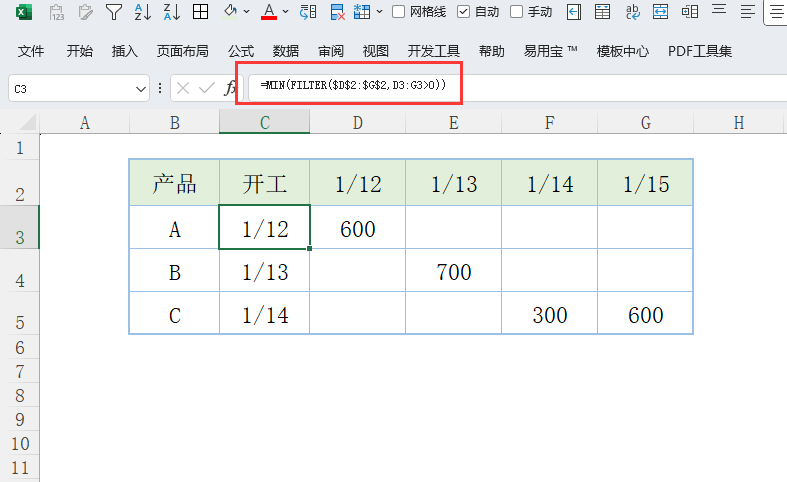The width and height of the screenshot is (787, 482).
Task: Click the paste formatting brush clipboard icon
Action: (x=86, y=12)
